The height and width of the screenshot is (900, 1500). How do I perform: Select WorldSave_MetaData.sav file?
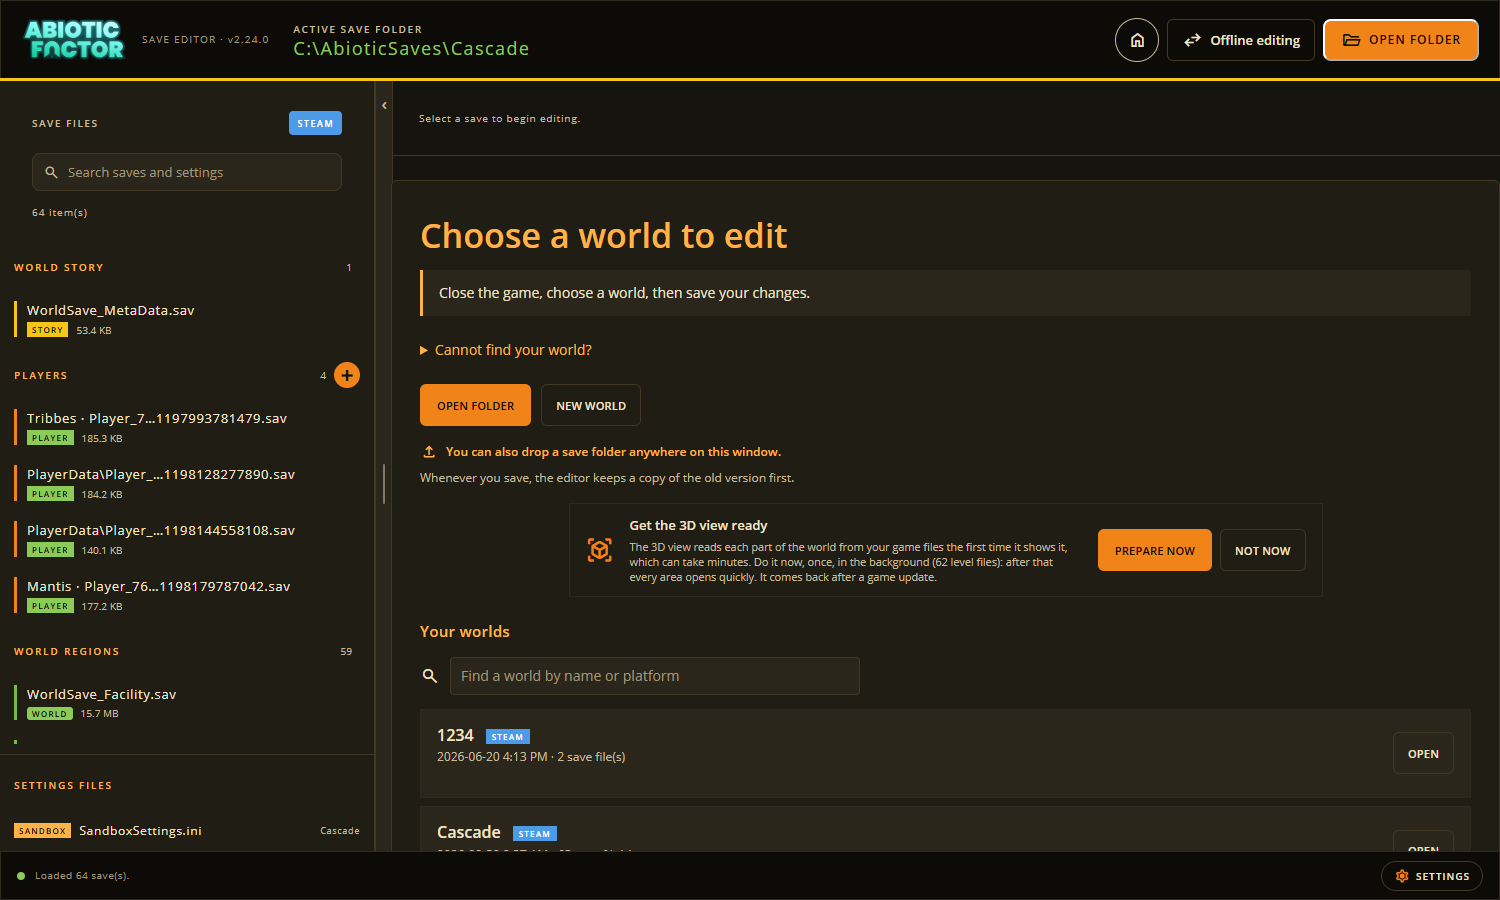pos(187,319)
